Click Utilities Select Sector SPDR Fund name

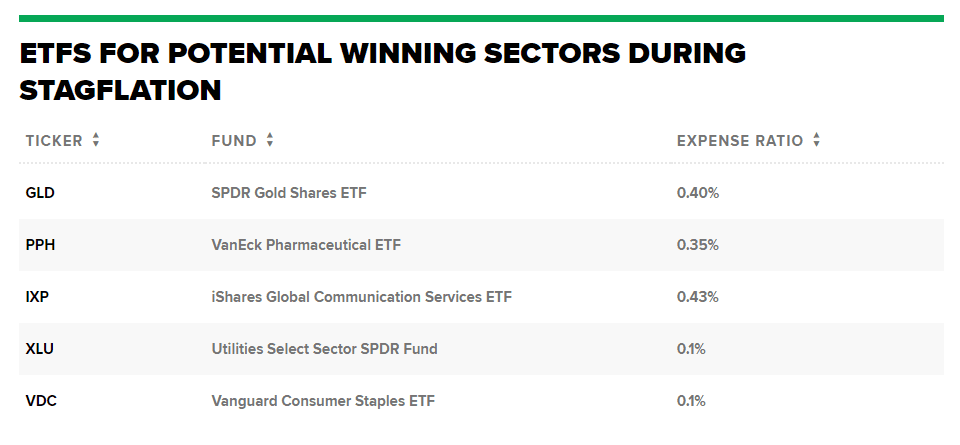pos(324,349)
